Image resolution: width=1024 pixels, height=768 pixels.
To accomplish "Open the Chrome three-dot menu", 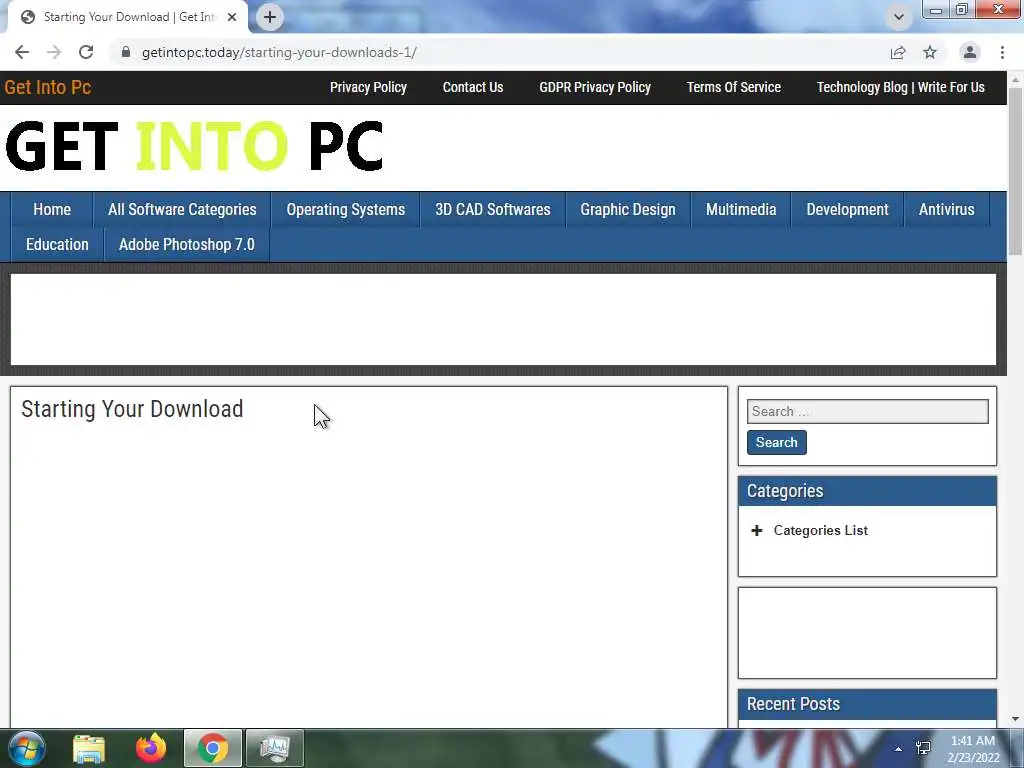I will 1002,52.
